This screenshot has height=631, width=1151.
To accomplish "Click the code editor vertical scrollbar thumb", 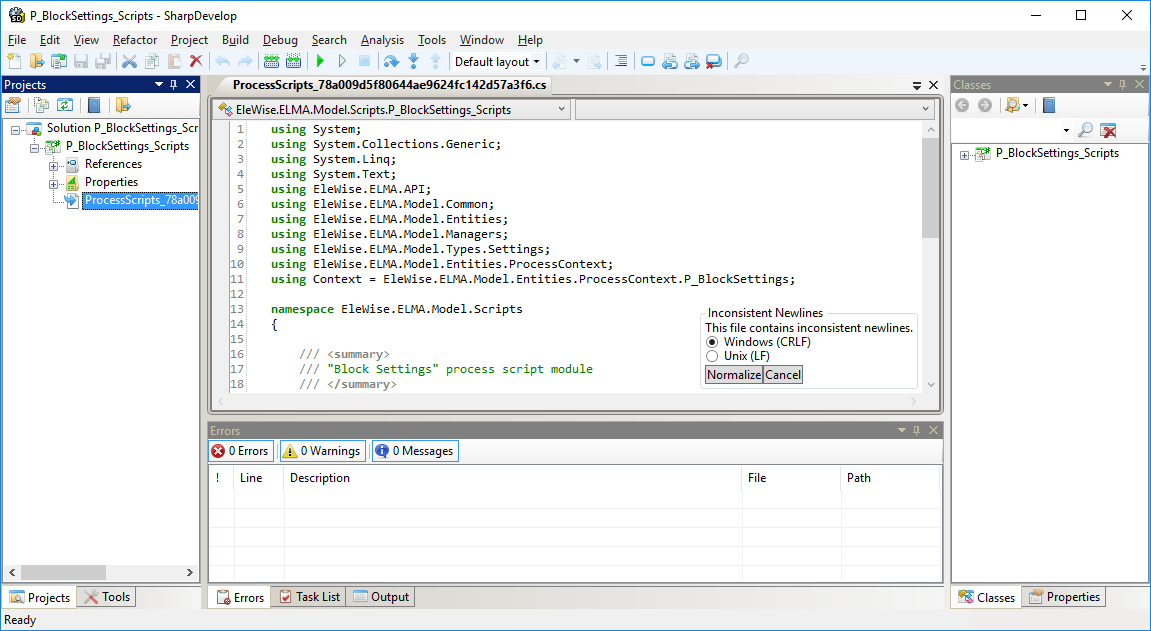I will [x=930, y=190].
